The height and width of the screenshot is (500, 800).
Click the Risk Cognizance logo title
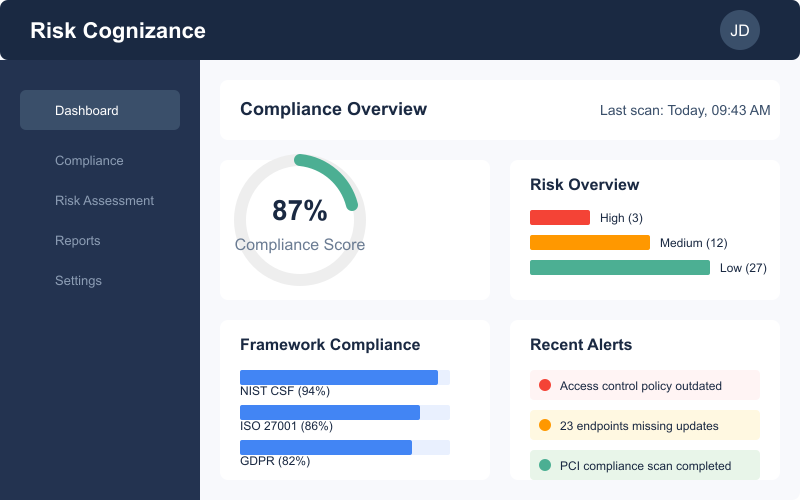pos(118,31)
